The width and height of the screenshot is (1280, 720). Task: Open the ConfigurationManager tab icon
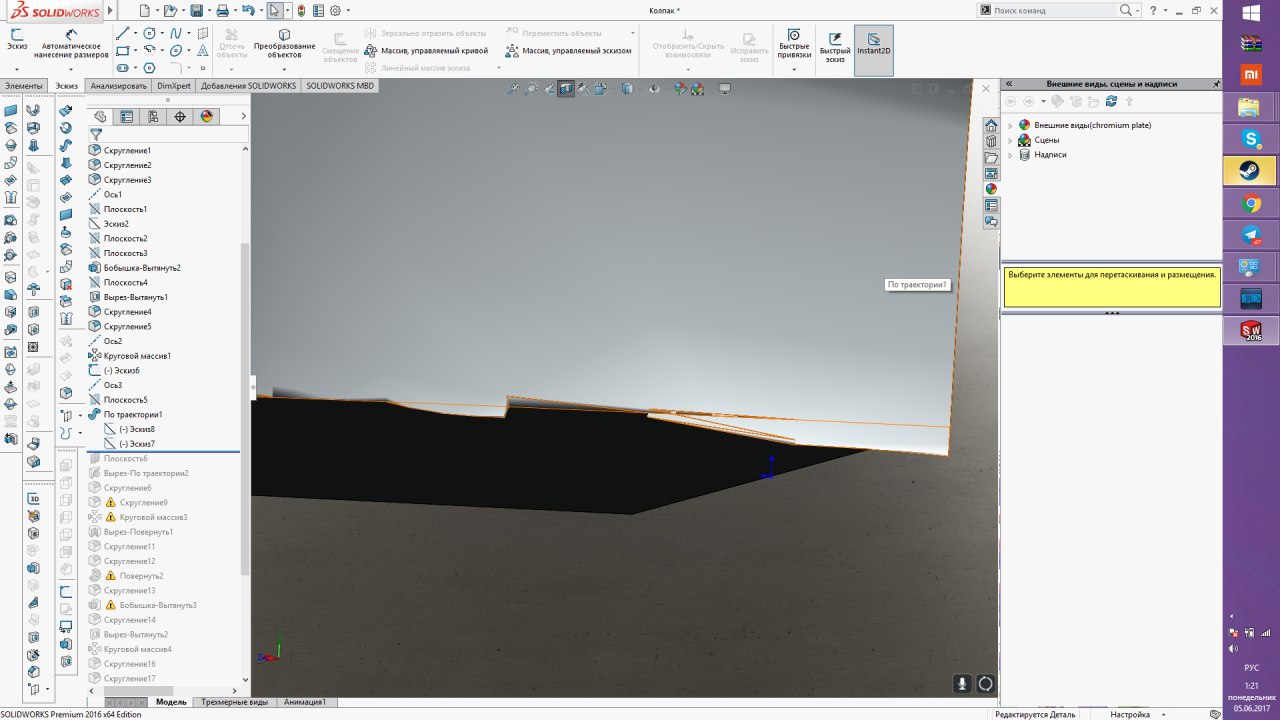coord(153,116)
